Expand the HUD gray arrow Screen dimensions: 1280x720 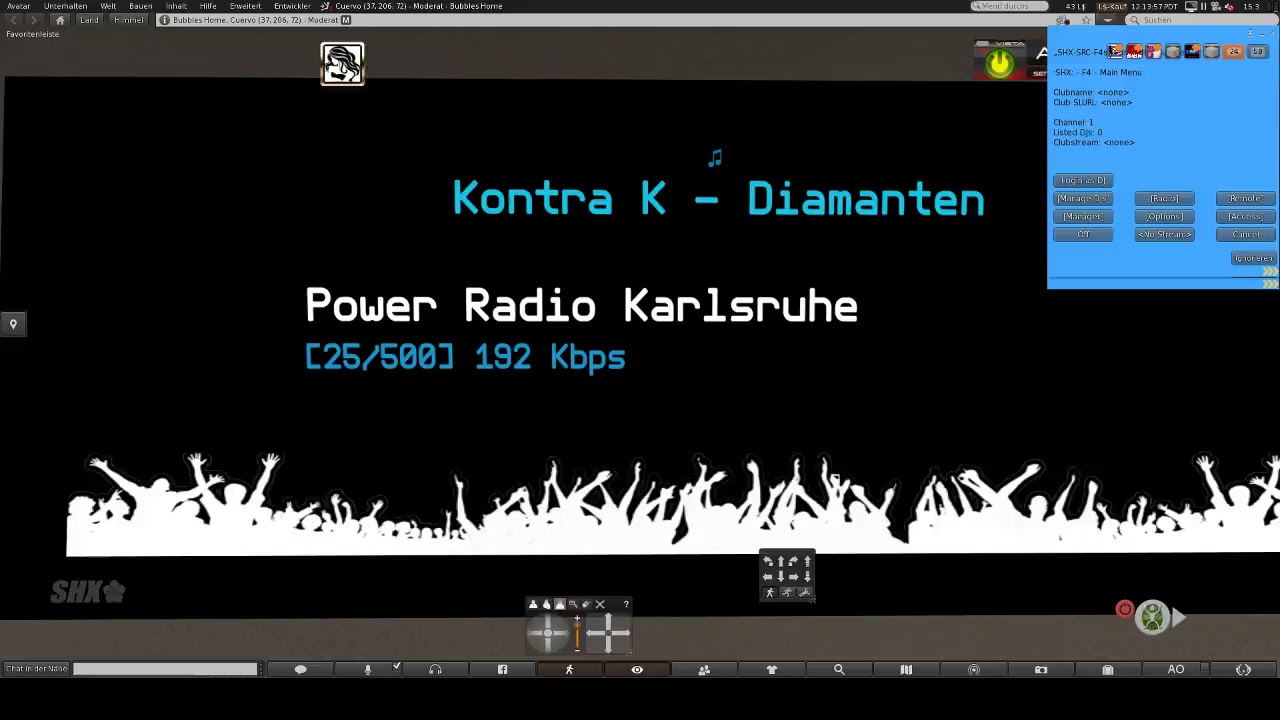pos(1179,618)
